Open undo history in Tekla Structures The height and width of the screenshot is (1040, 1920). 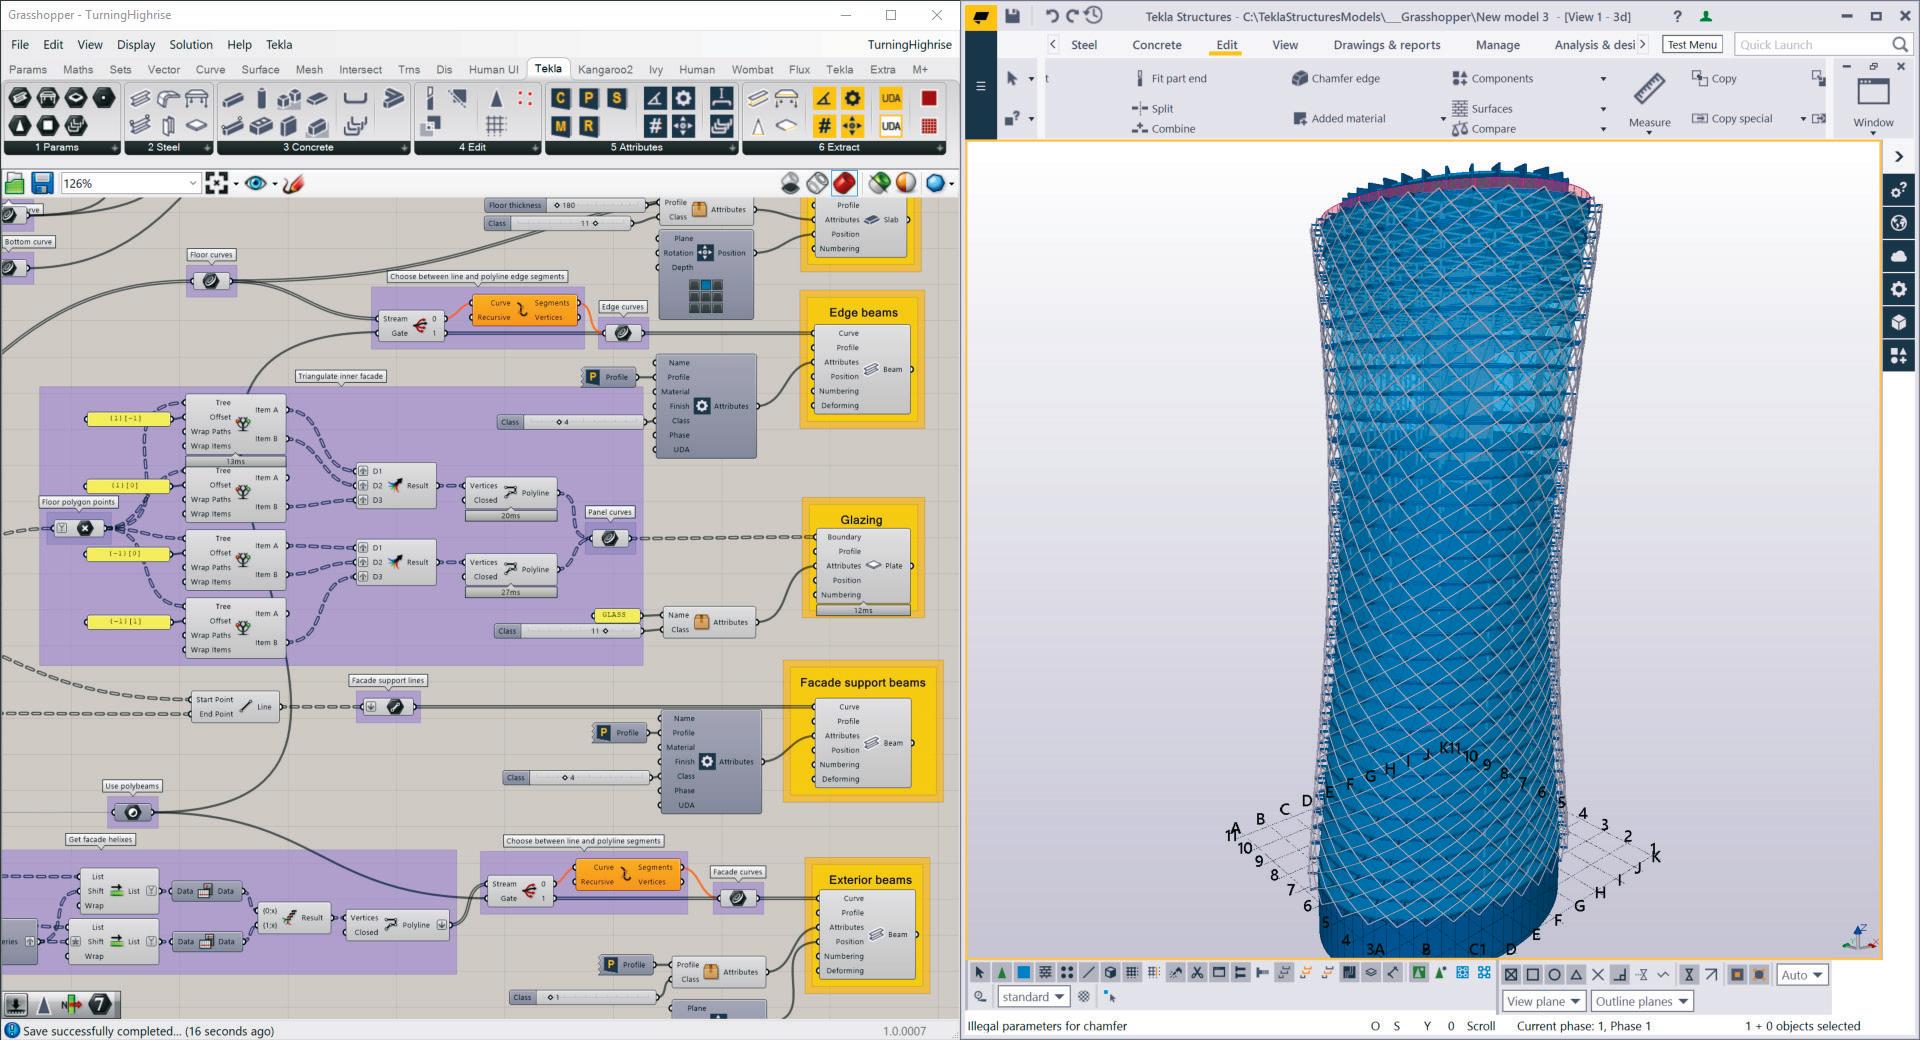[1094, 15]
